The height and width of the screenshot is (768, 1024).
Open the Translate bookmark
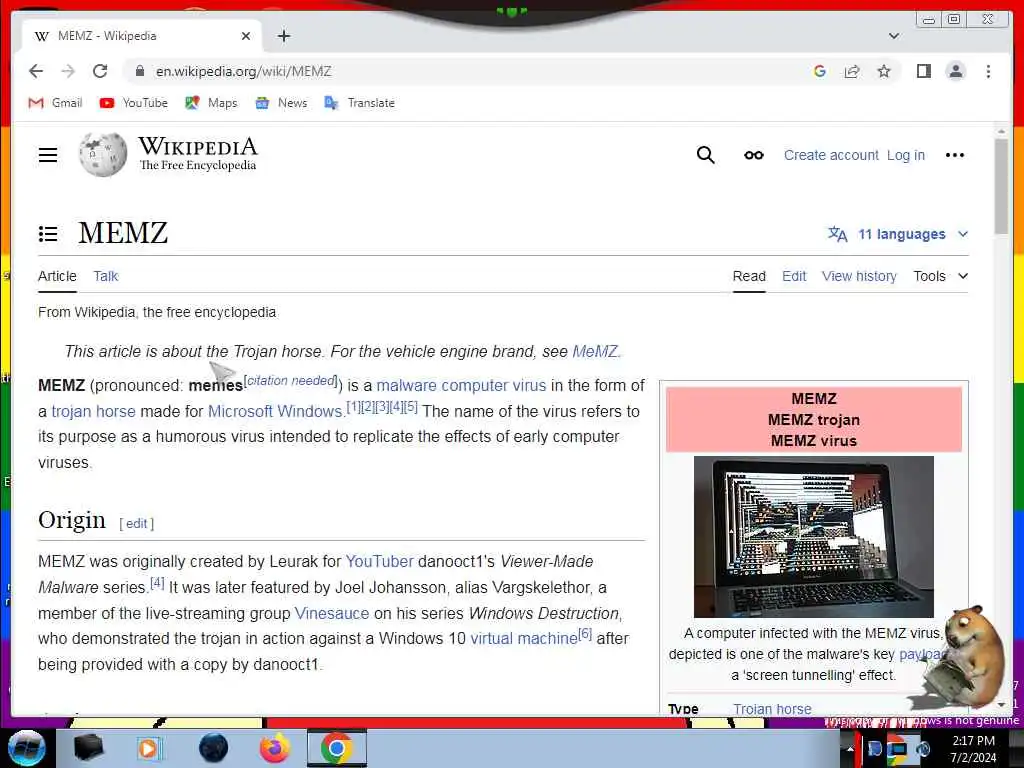(359, 103)
